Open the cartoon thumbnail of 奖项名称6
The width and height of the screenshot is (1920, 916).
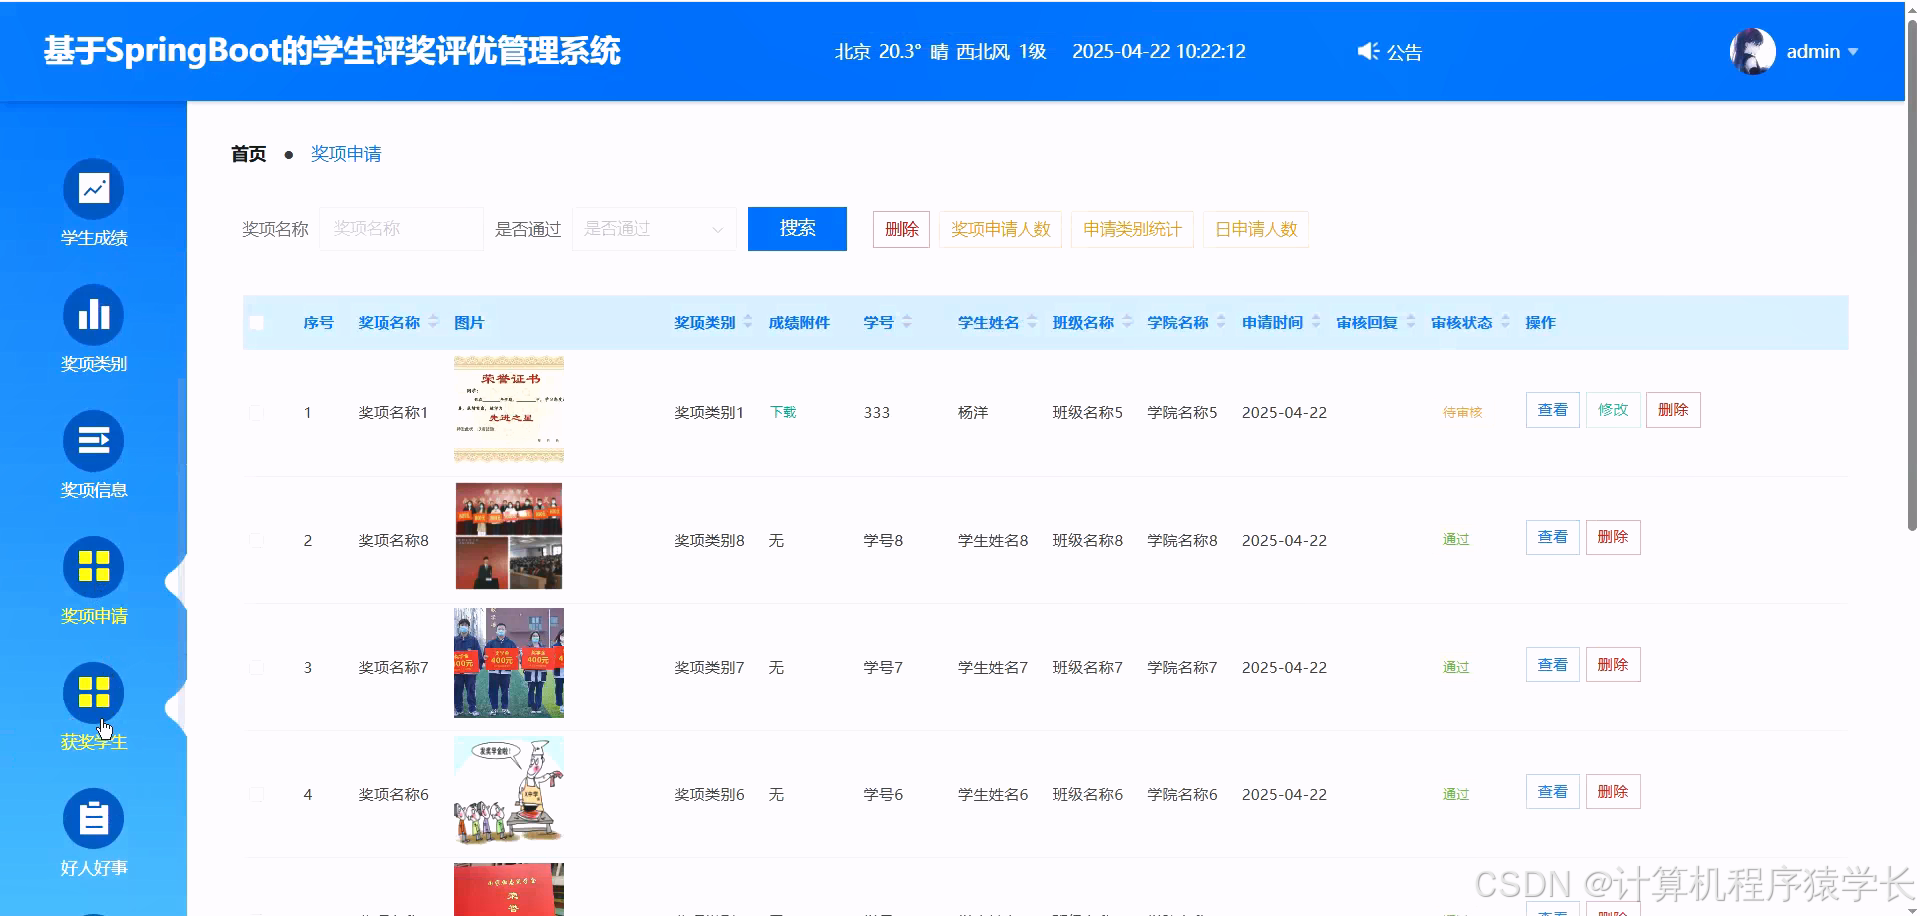coord(509,790)
